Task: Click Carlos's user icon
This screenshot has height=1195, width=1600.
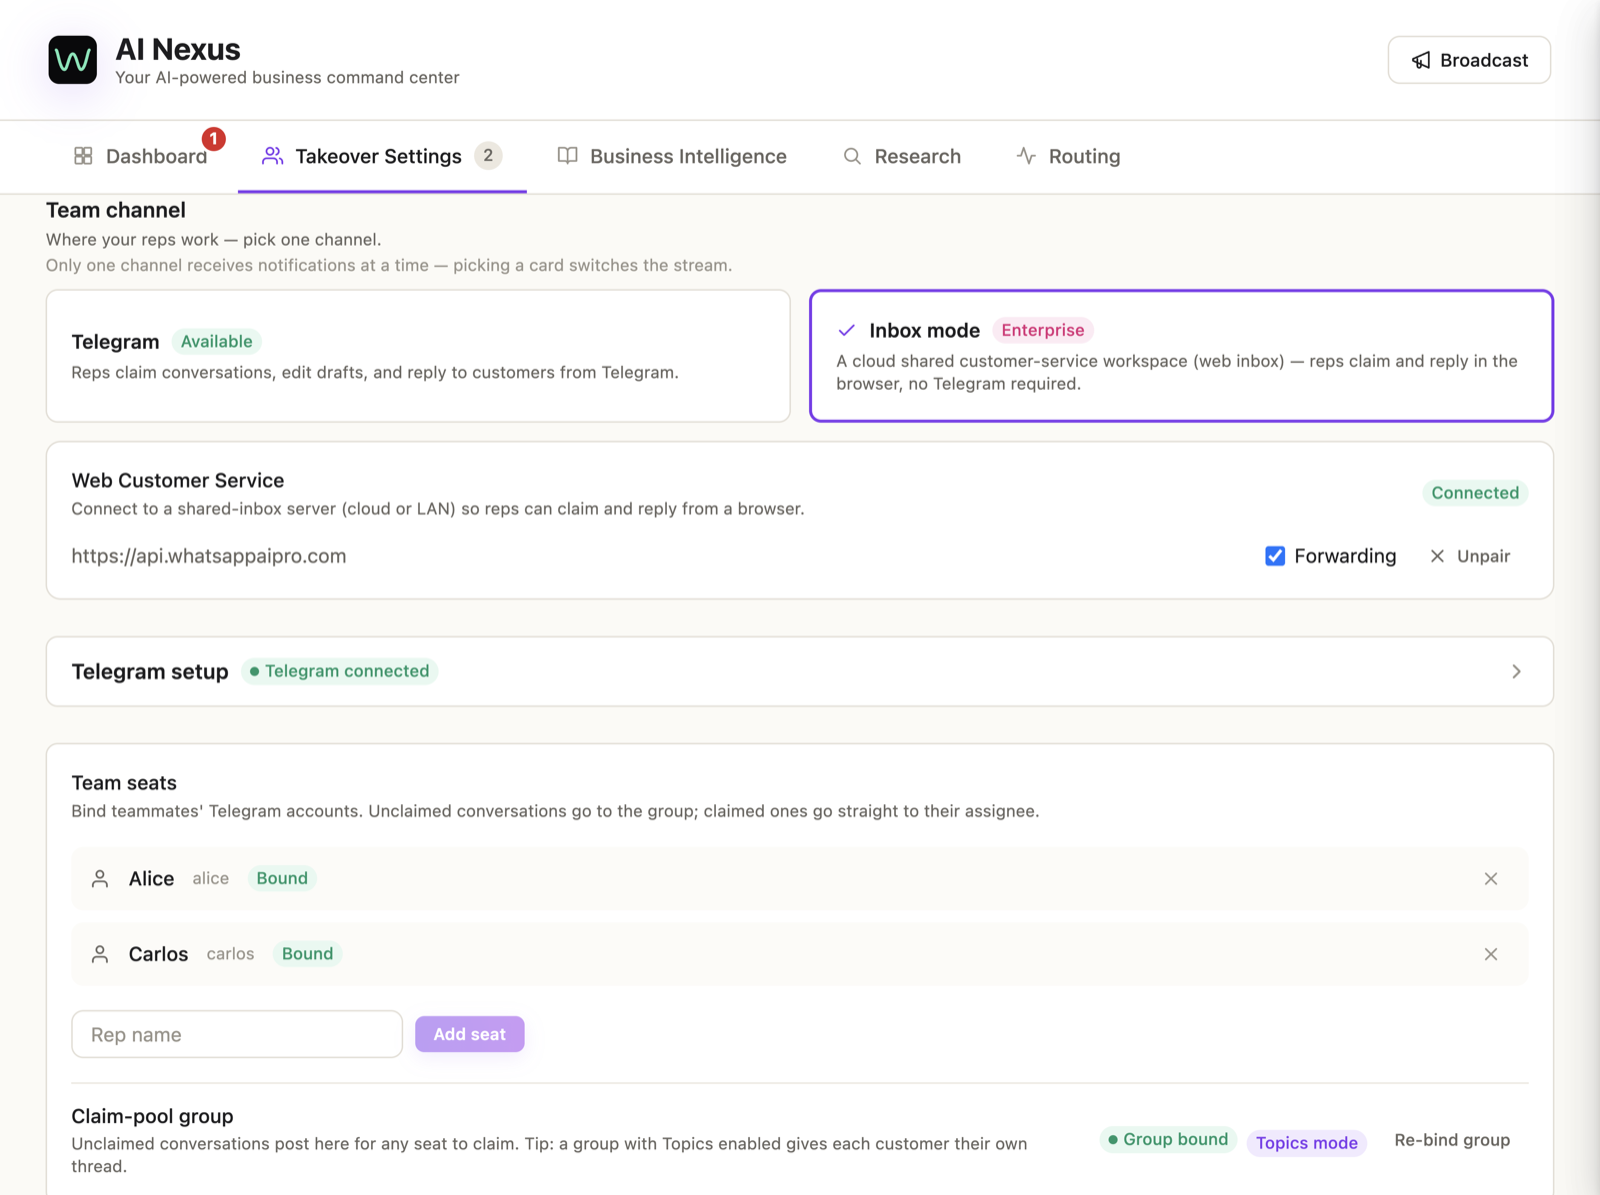Action: [x=100, y=954]
